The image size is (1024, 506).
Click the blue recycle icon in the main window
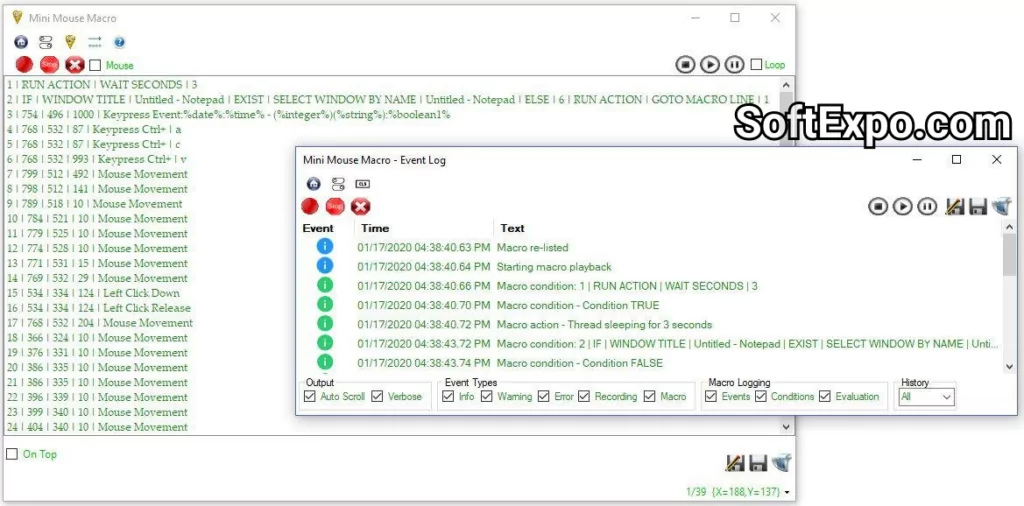pyautogui.click(x=782, y=463)
